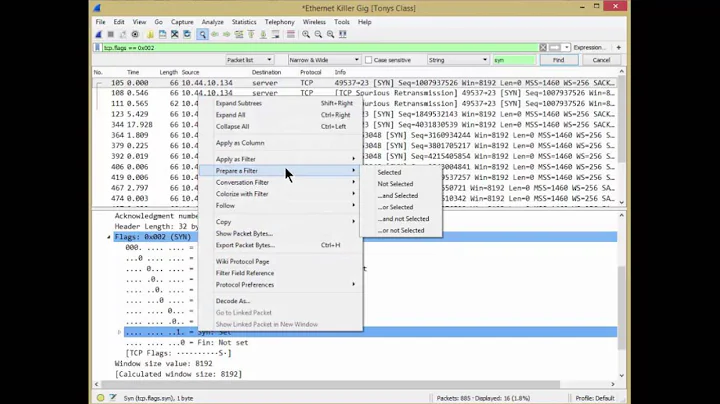Click the status bar expert info circle
The width and height of the screenshot is (720, 404).
pyautogui.click(x=100, y=398)
